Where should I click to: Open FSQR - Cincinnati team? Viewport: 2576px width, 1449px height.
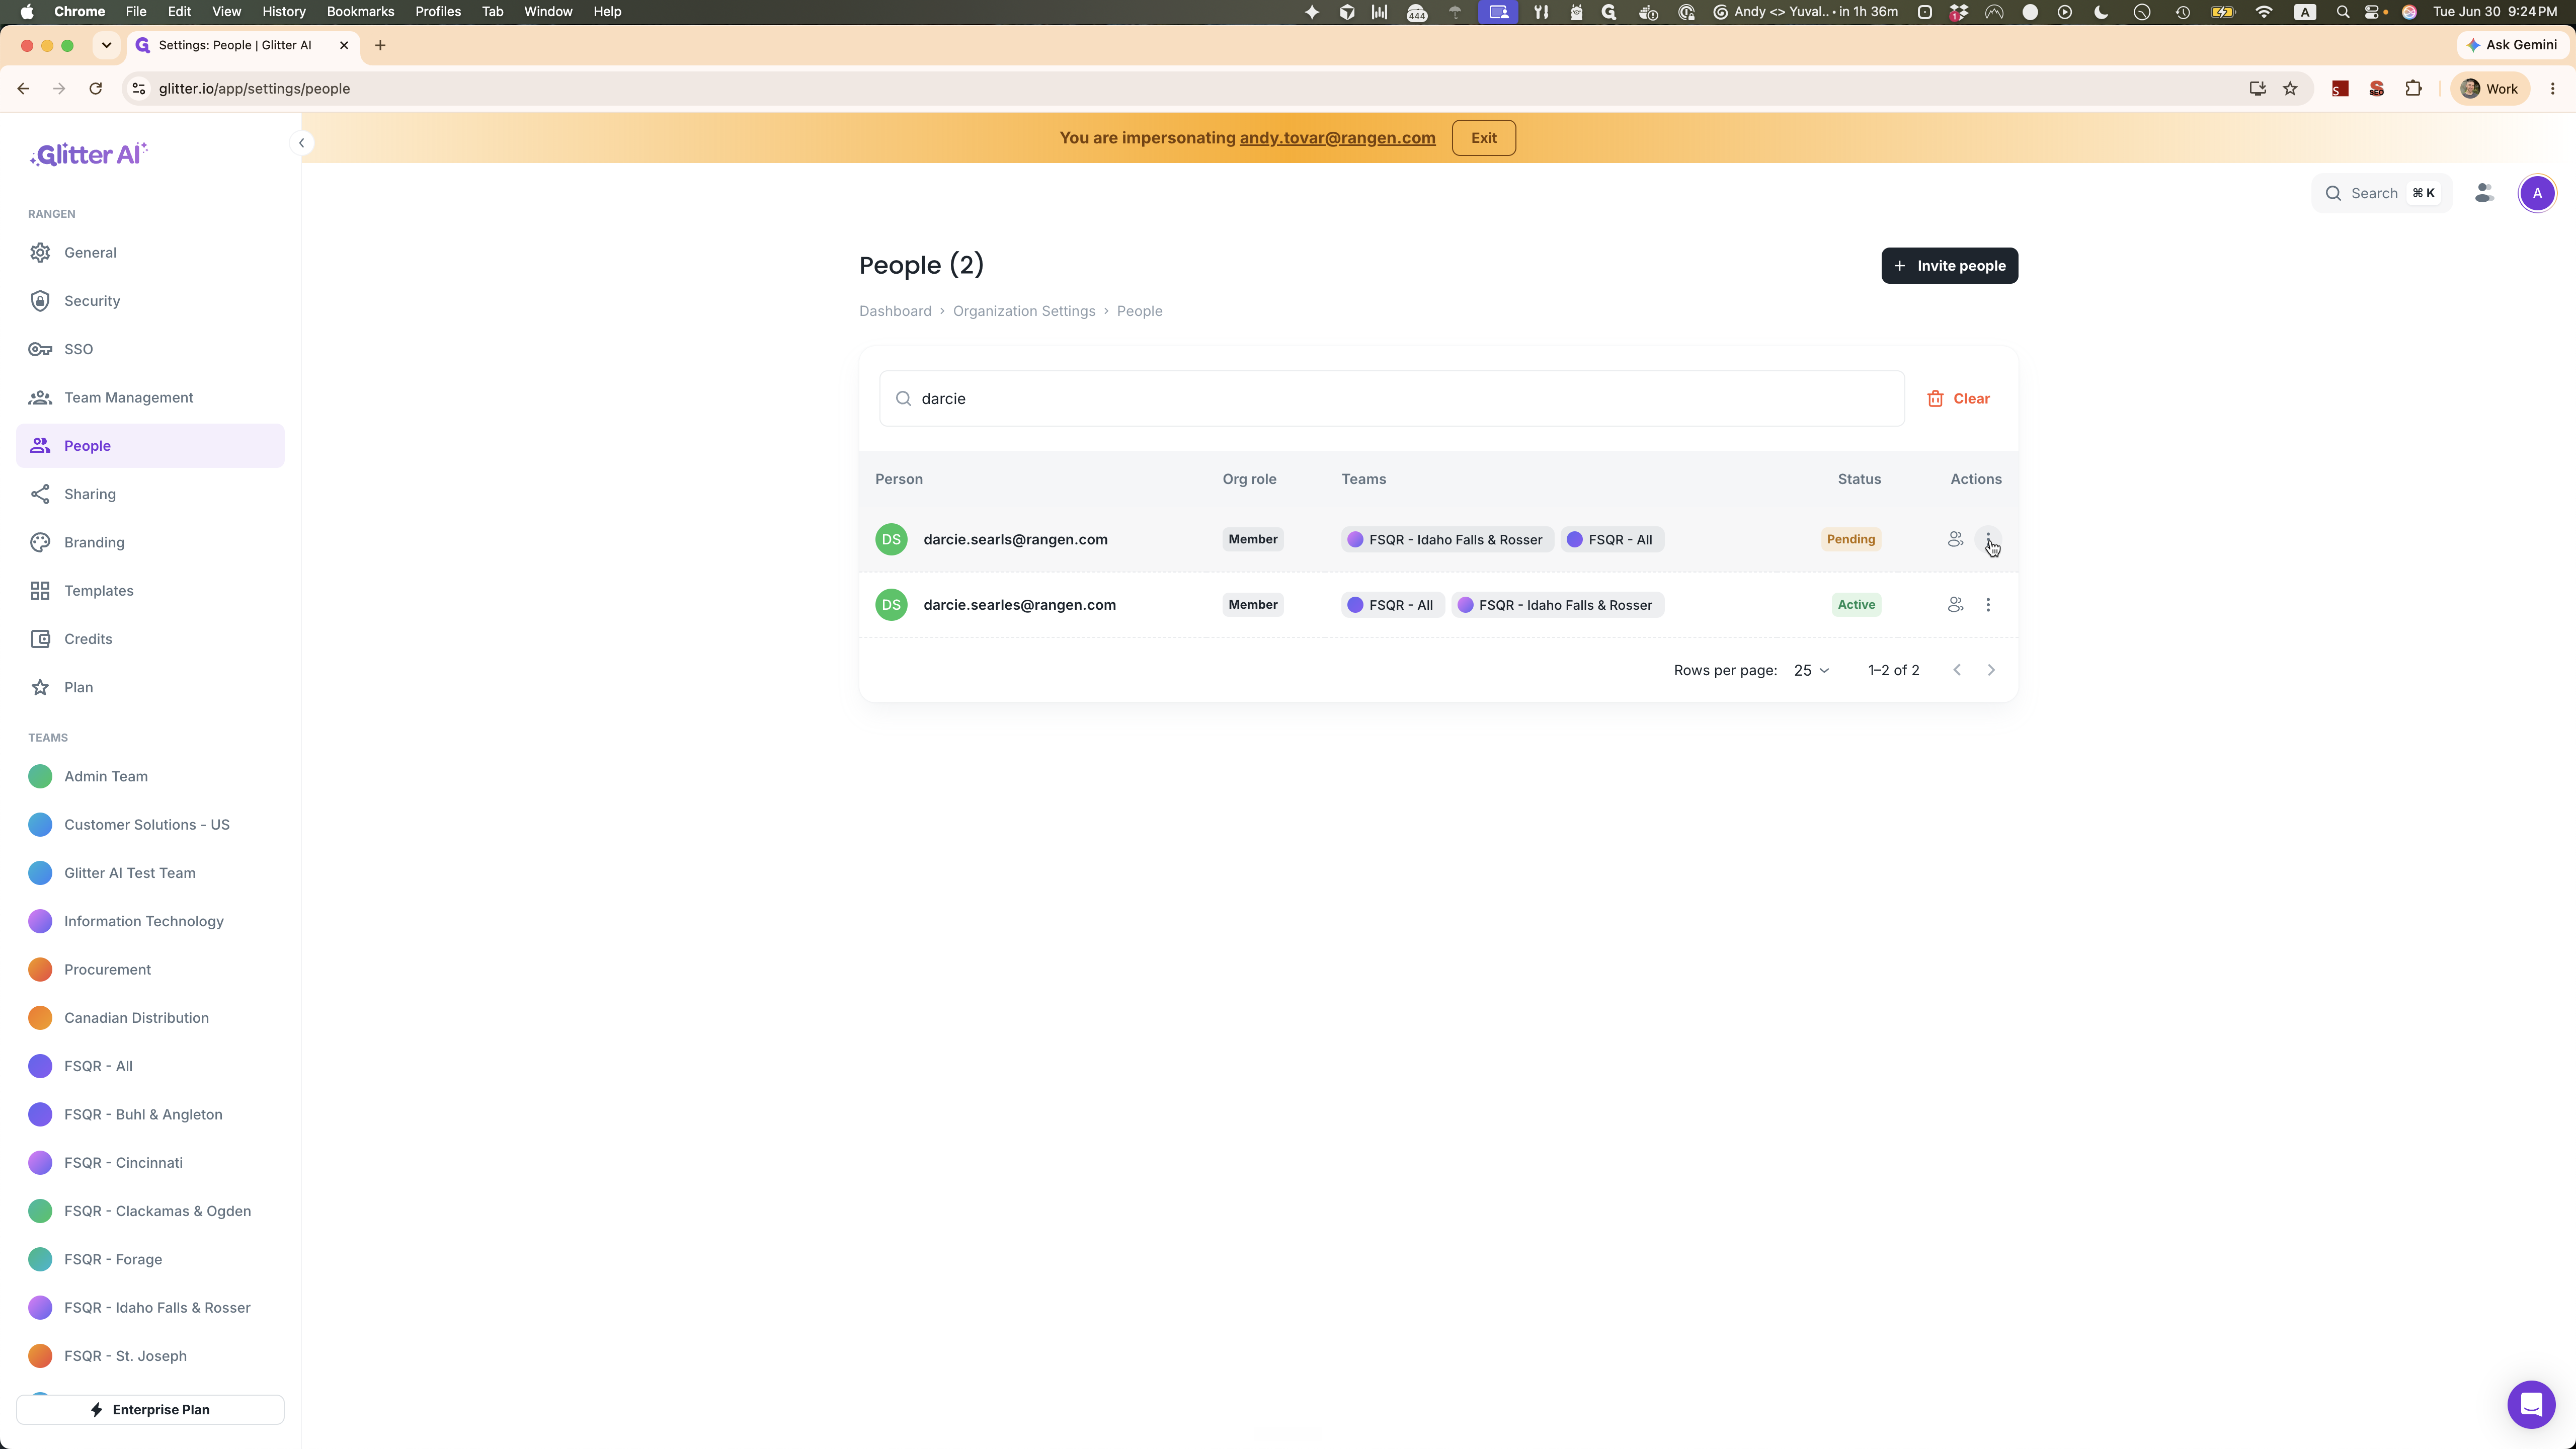pos(150,1163)
